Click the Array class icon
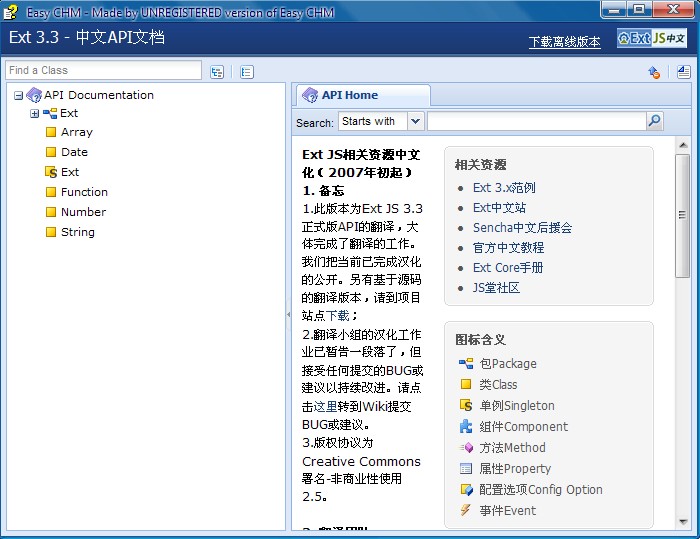The height and width of the screenshot is (539, 700). tap(51, 132)
